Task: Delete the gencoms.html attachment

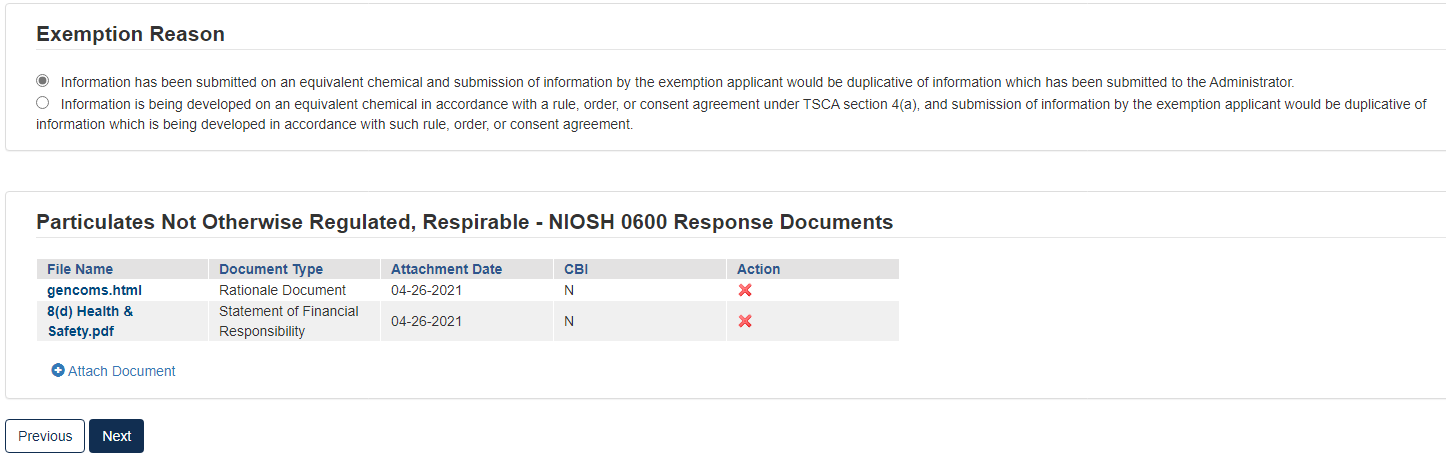Action: [x=745, y=290]
